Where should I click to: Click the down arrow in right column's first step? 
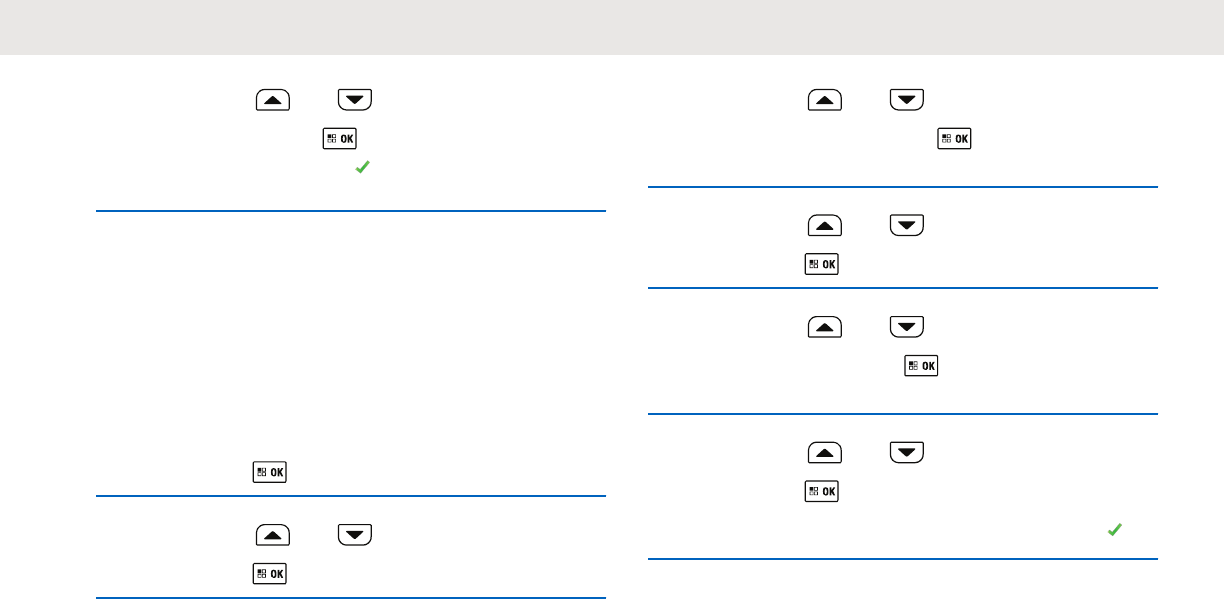[x=907, y=100]
